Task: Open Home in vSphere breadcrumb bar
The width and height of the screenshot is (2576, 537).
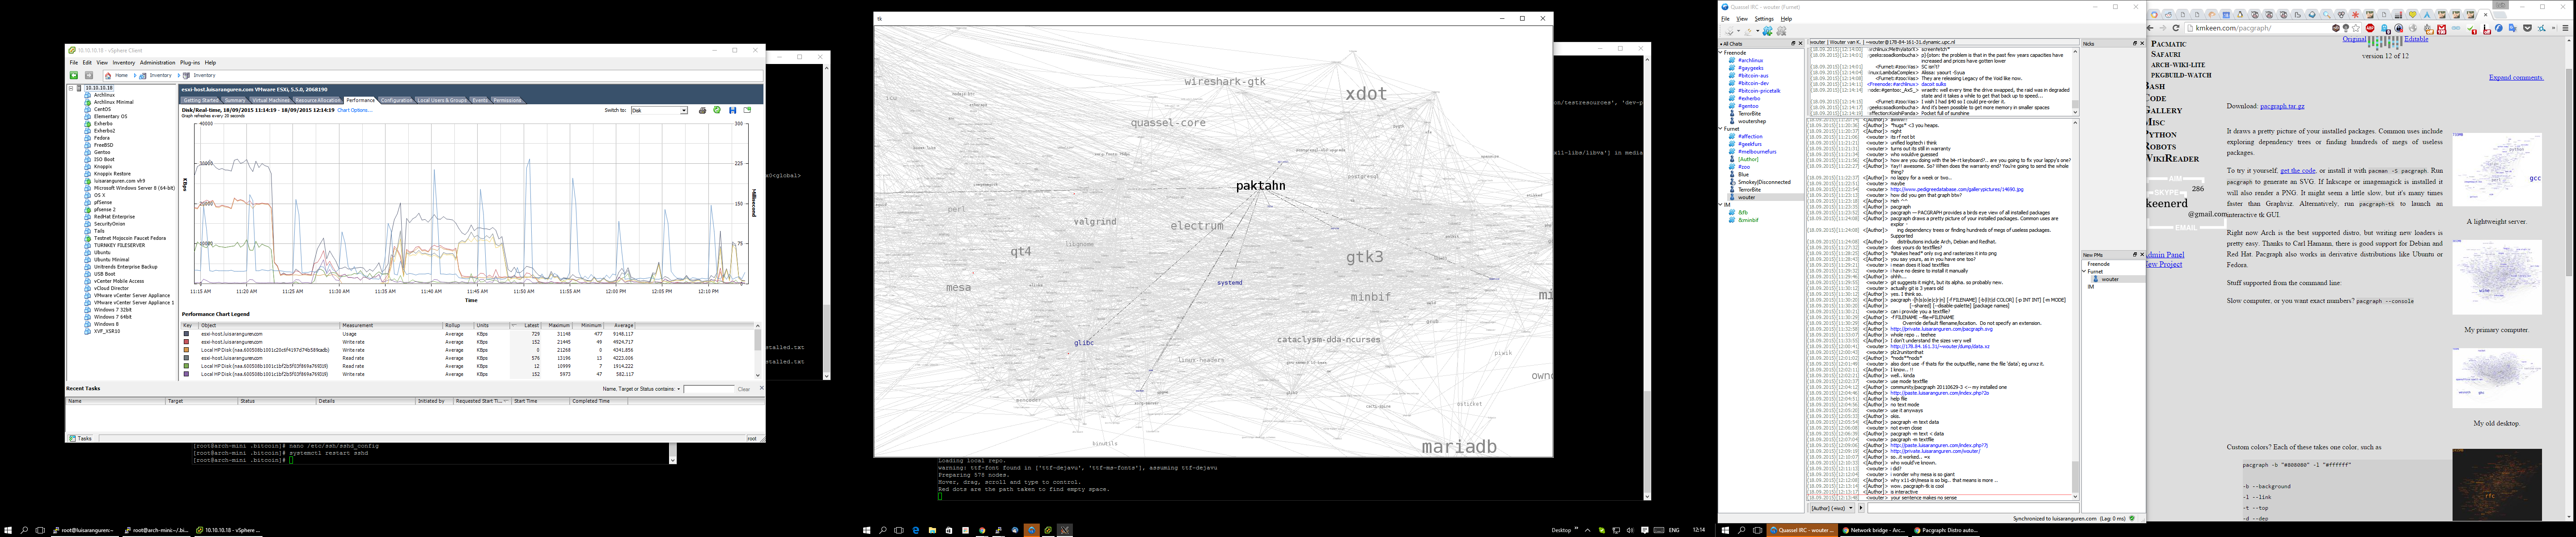Action: click(121, 75)
